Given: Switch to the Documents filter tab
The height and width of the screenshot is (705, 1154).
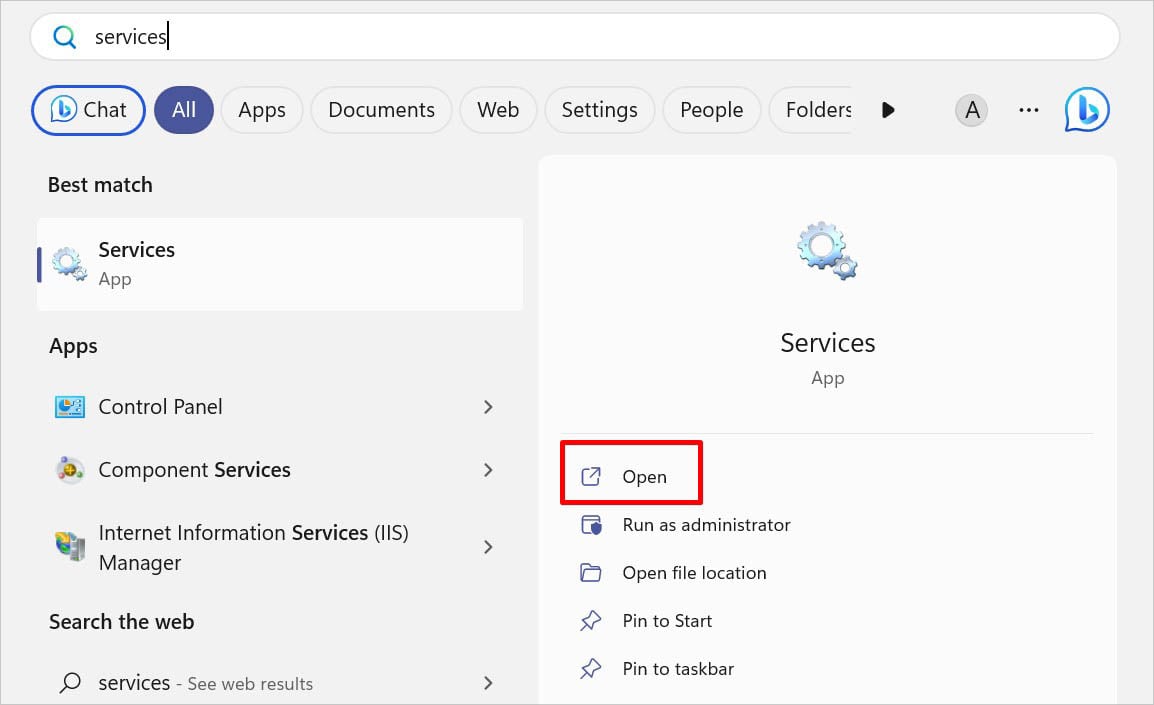Looking at the screenshot, I should pyautogui.click(x=381, y=110).
